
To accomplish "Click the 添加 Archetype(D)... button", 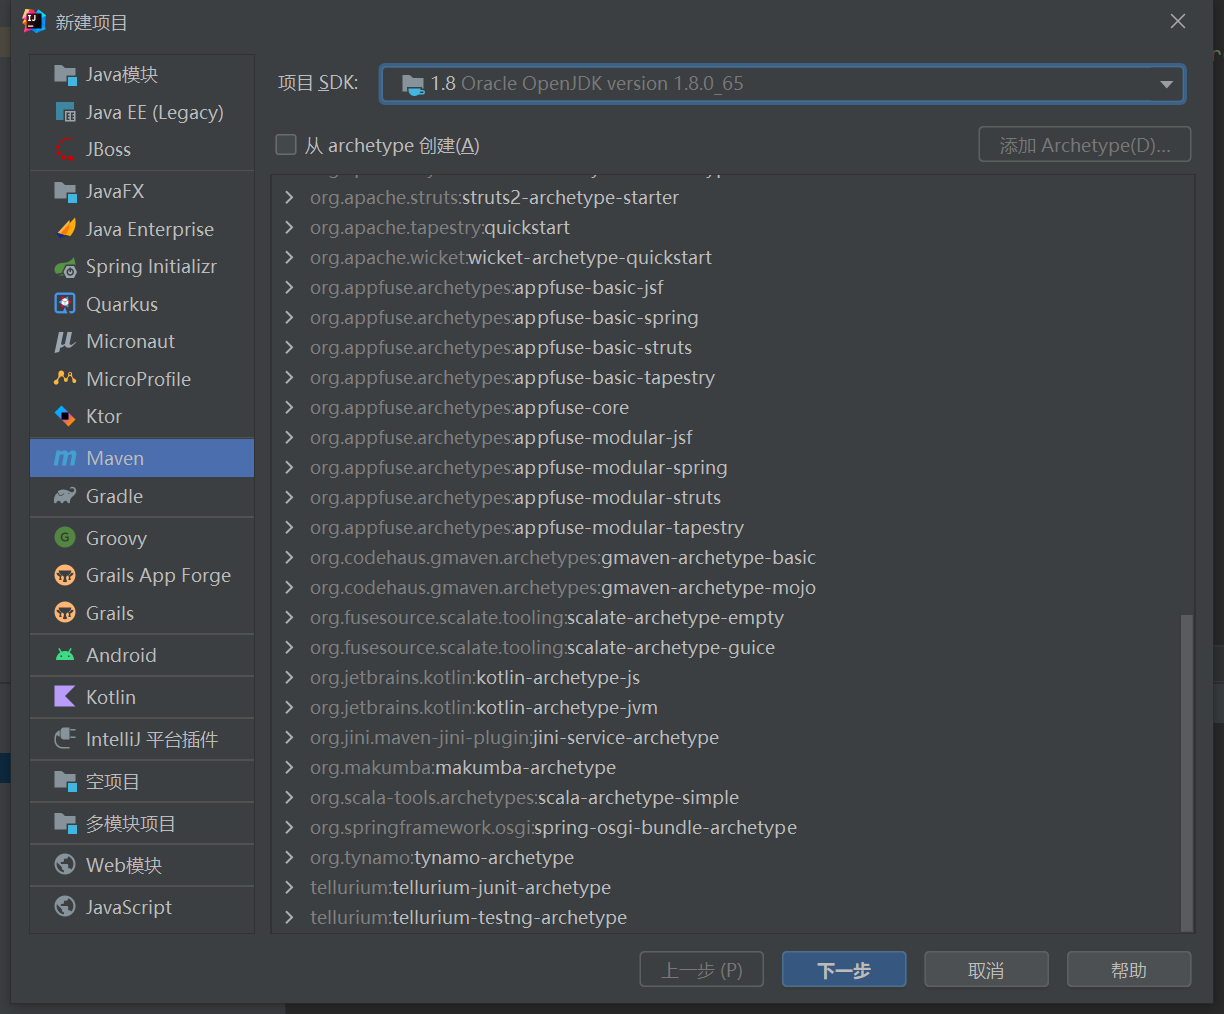I will coord(1085,145).
